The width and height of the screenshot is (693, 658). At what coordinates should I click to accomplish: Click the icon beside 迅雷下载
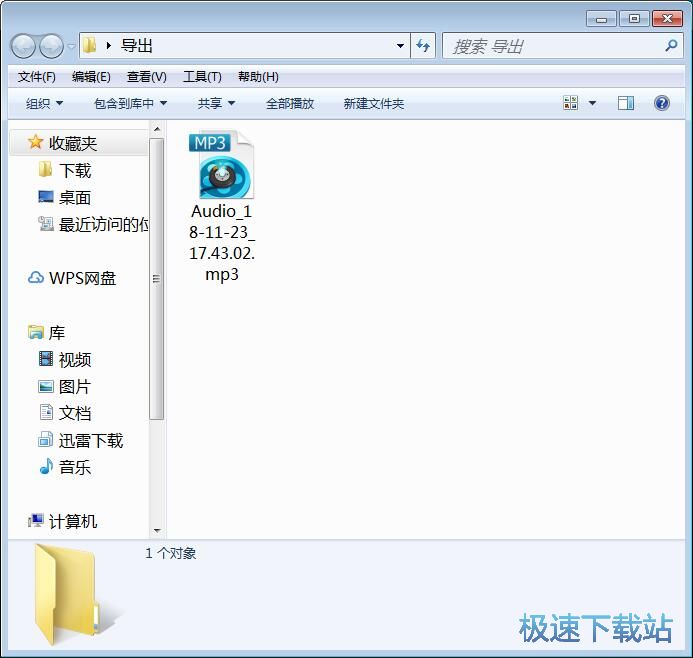[x=46, y=439]
